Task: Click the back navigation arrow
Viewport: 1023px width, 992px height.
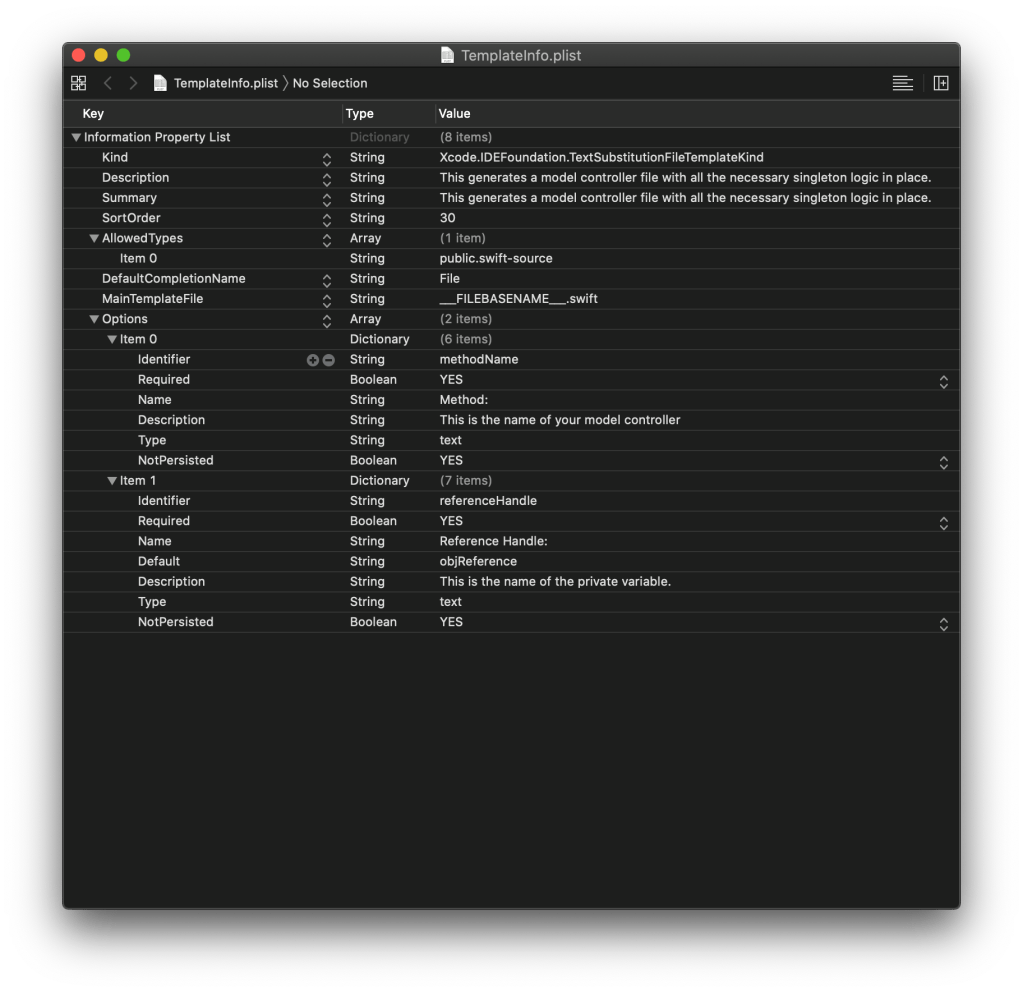Action: (x=108, y=83)
